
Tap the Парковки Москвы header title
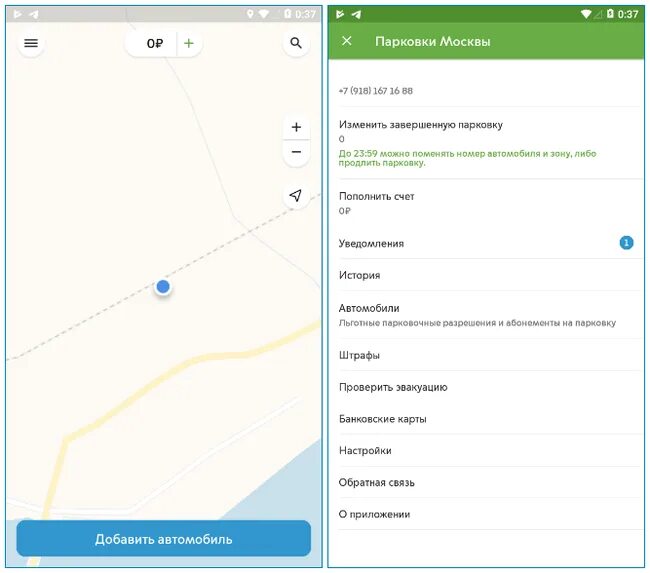point(432,41)
